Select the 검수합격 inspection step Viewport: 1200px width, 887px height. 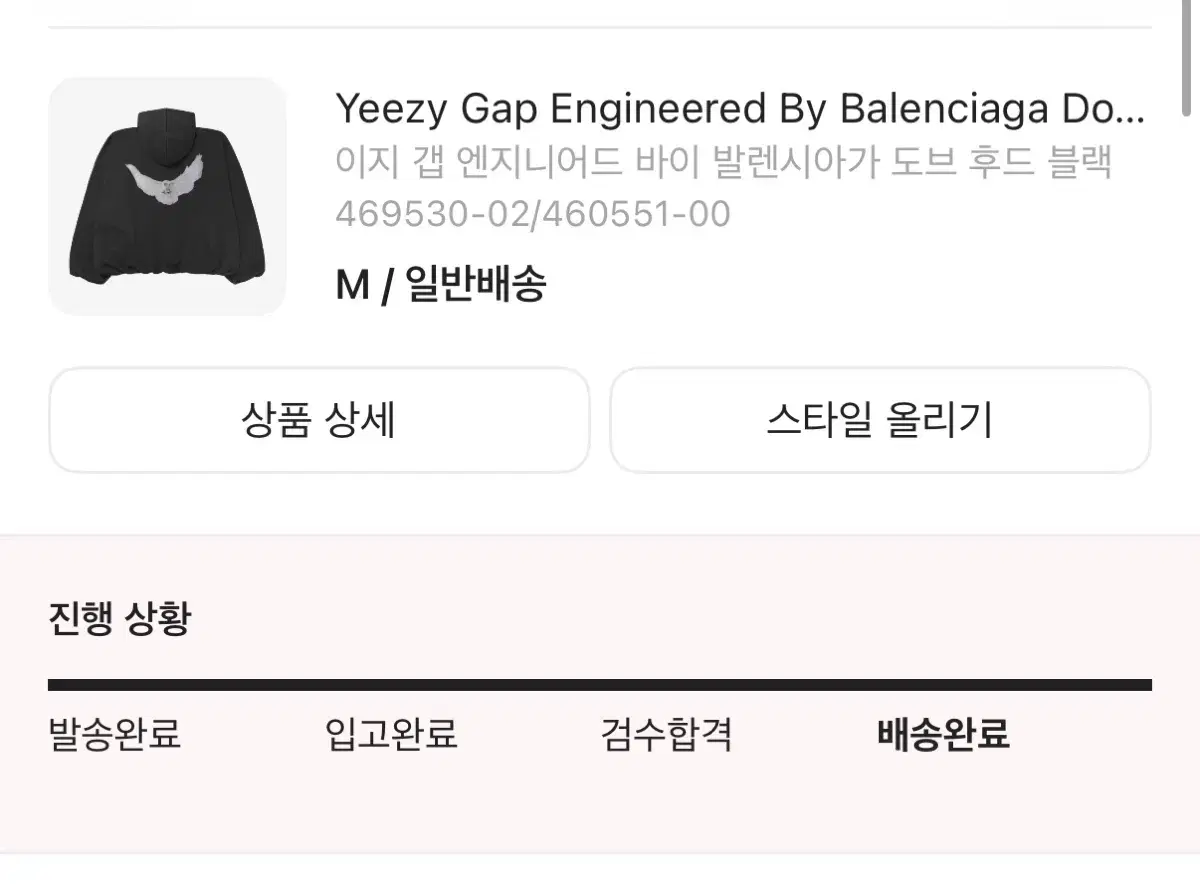click(x=667, y=735)
